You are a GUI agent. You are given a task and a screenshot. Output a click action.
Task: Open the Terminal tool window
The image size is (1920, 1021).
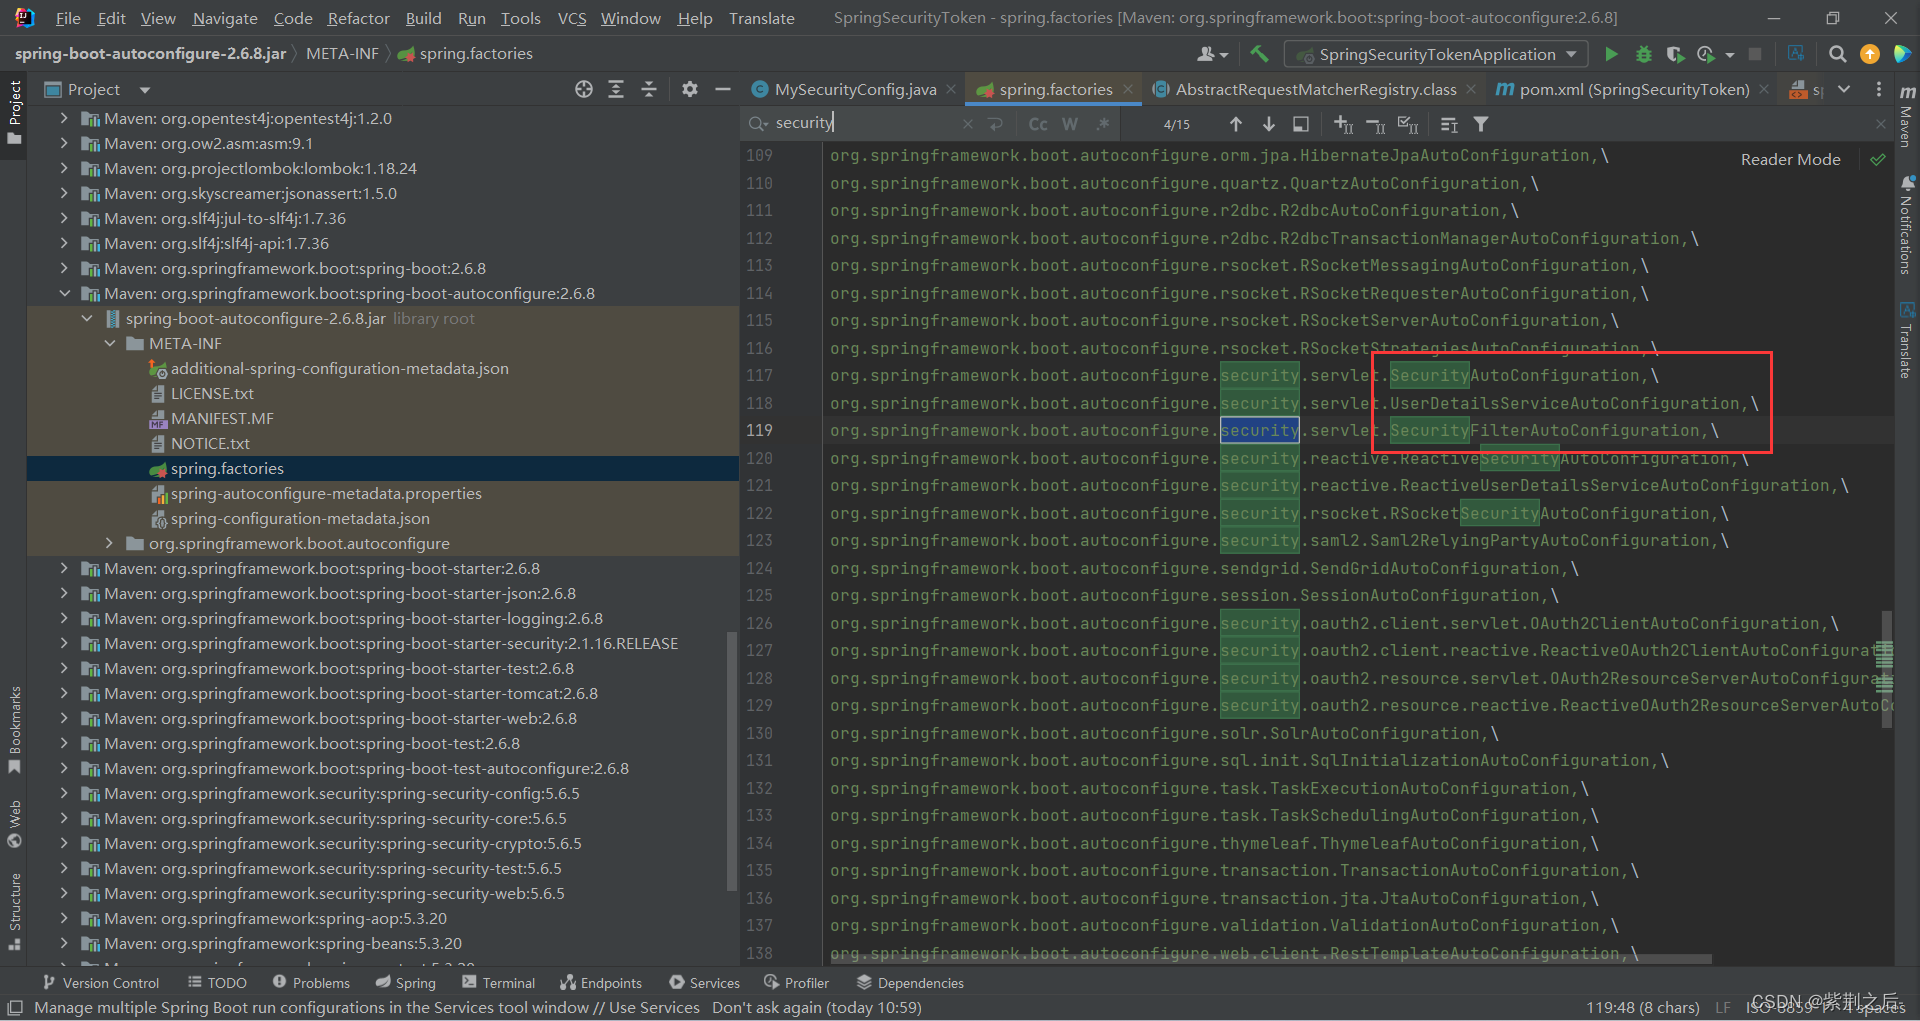tap(499, 983)
